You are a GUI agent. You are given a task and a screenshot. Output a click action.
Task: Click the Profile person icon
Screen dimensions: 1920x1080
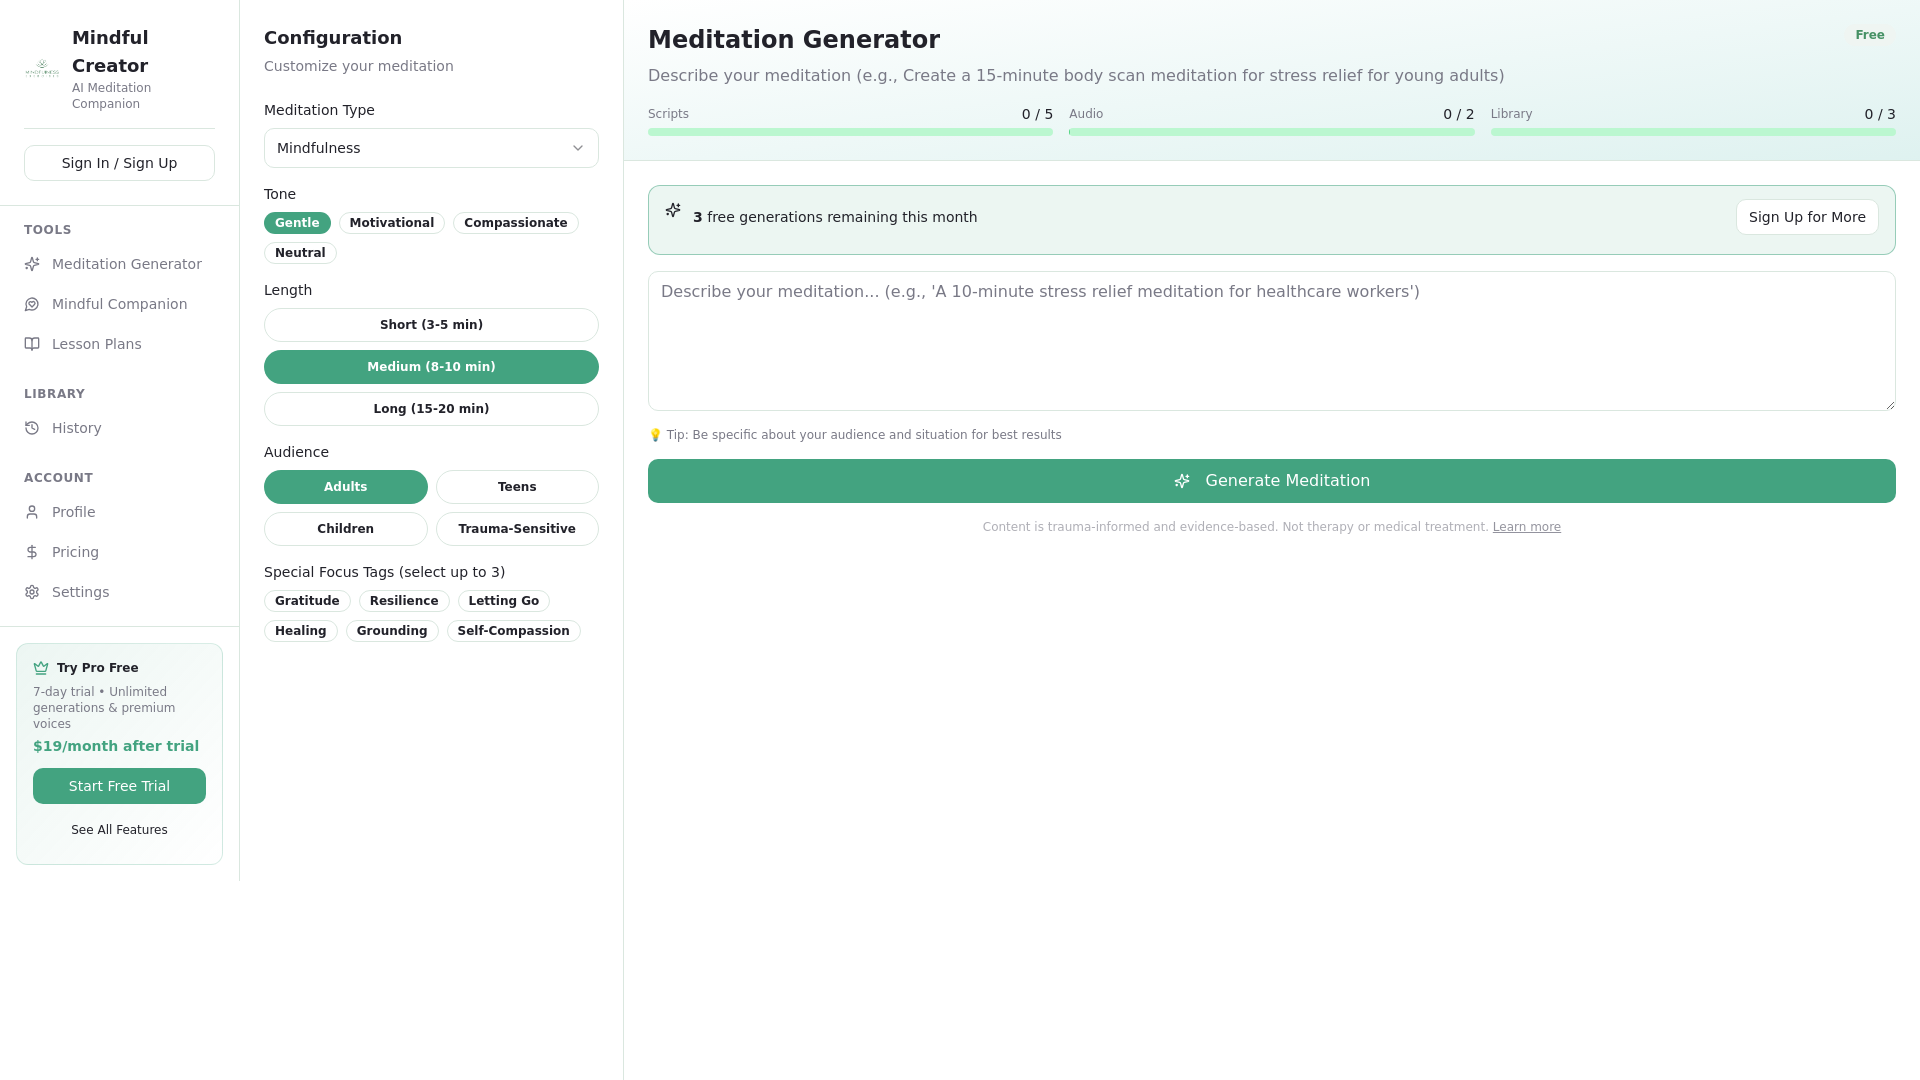point(32,512)
